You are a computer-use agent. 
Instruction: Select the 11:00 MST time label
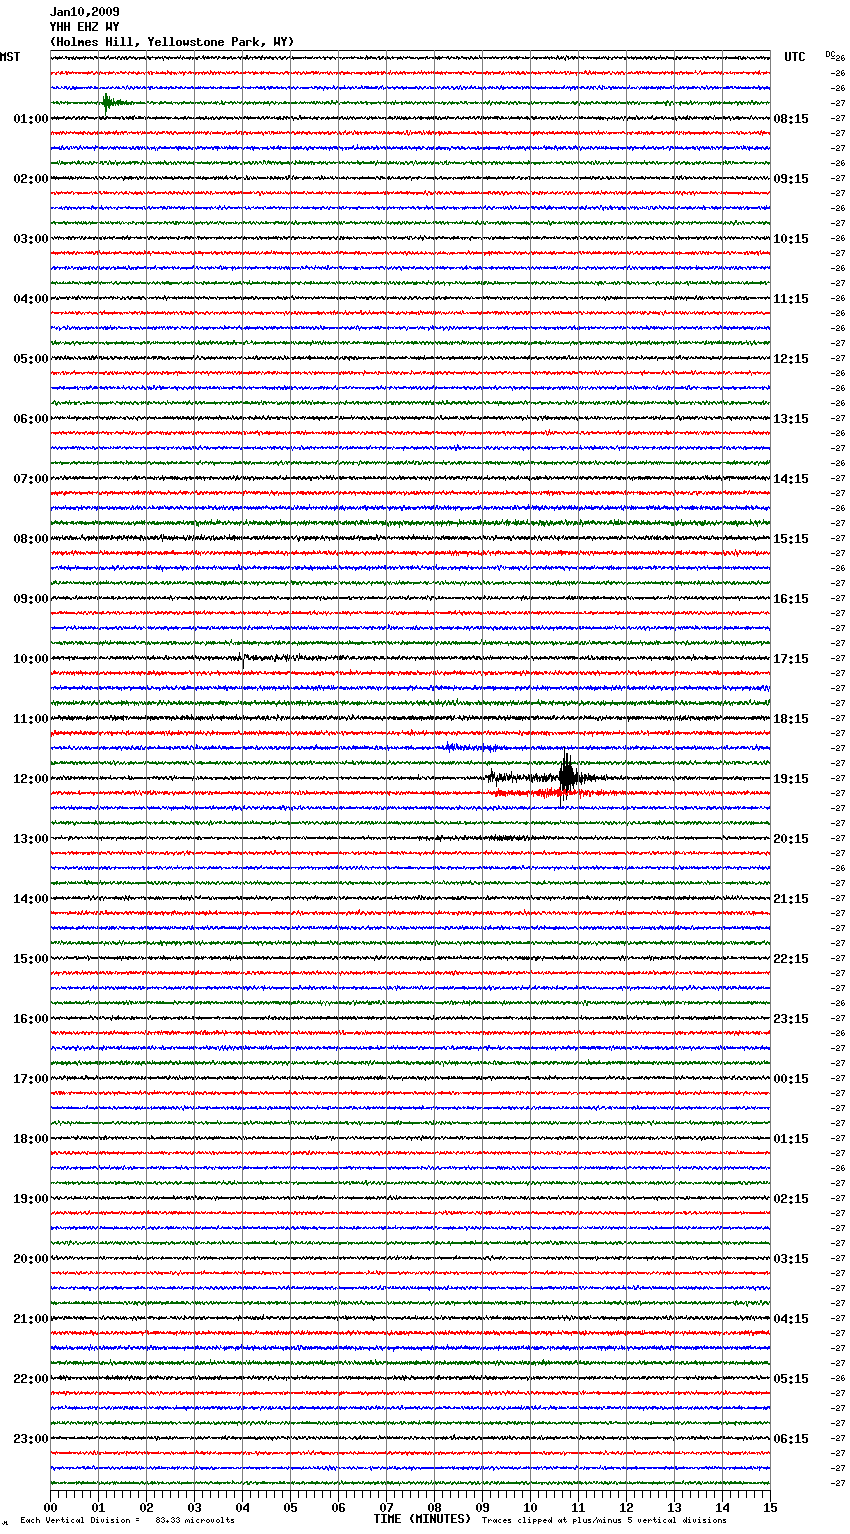[x=31, y=719]
